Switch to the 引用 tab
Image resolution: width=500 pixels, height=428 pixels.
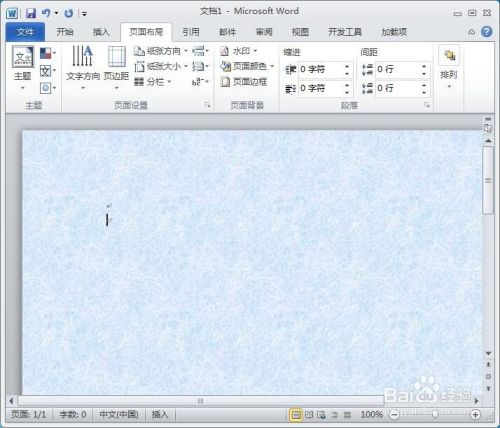tap(191, 32)
